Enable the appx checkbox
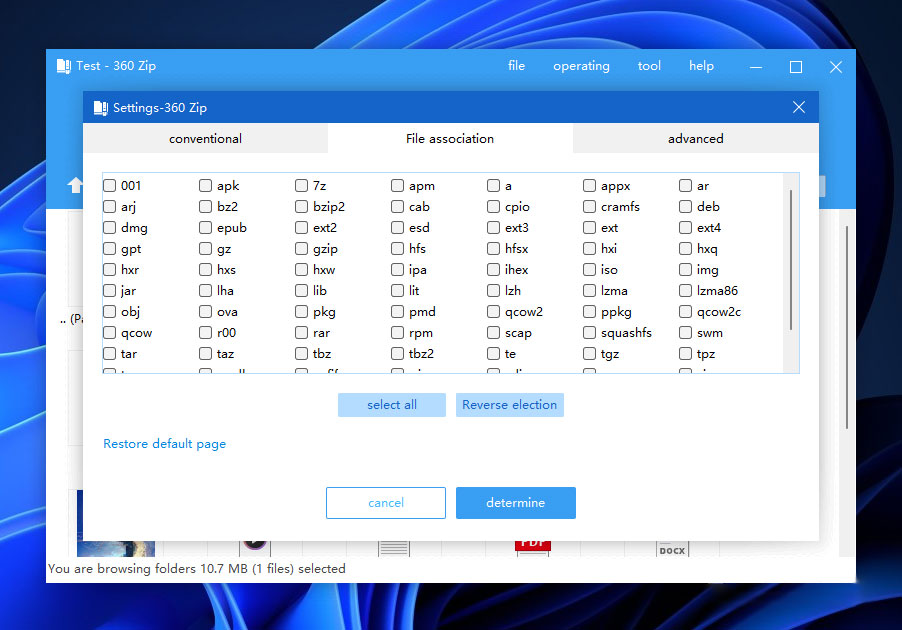The width and height of the screenshot is (902, 630). pyautogui.click(x=589, y=185)
